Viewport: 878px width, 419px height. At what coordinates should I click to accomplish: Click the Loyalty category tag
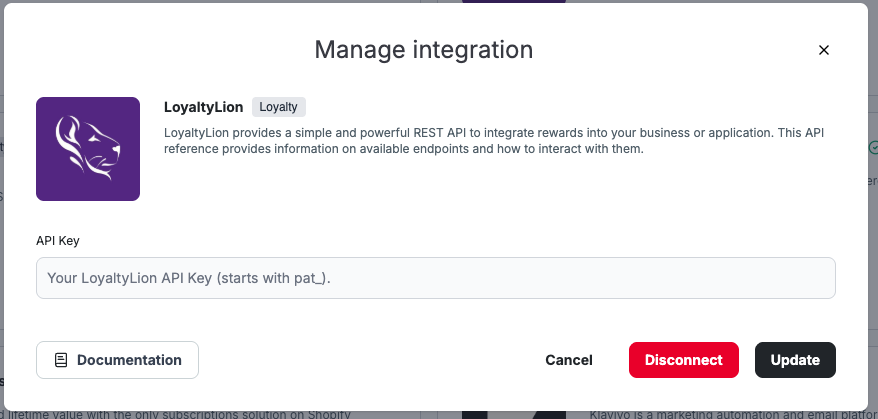(279, 107)
